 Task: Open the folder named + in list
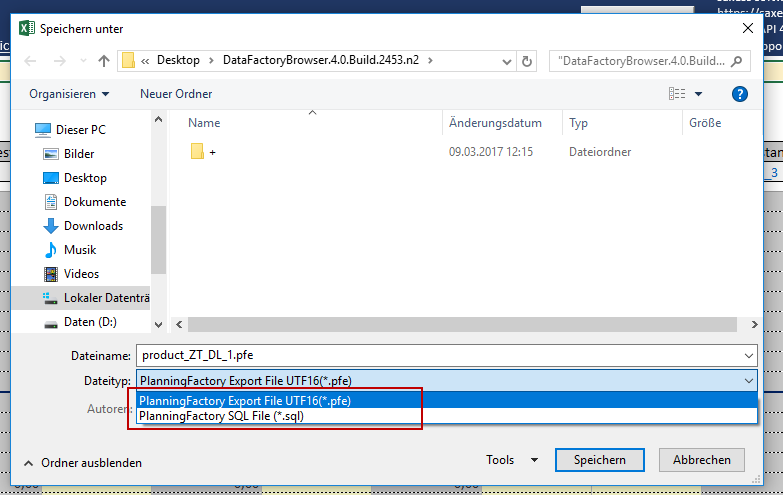[212, 152]
